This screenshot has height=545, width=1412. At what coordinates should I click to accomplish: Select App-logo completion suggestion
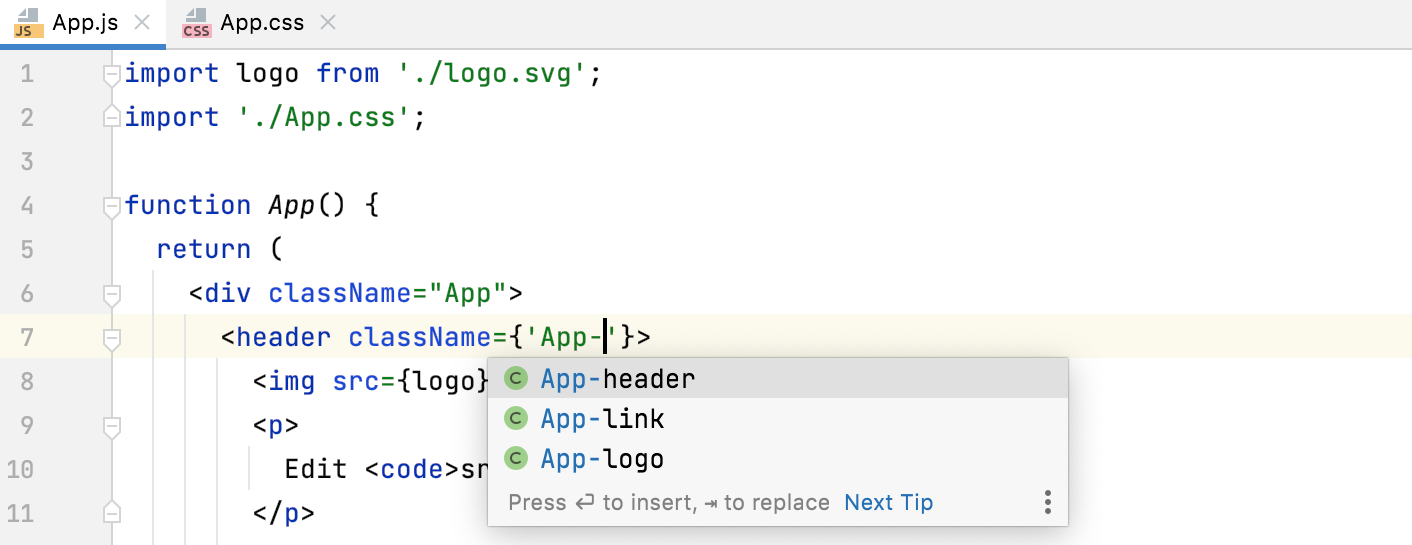tap(777, 459)
